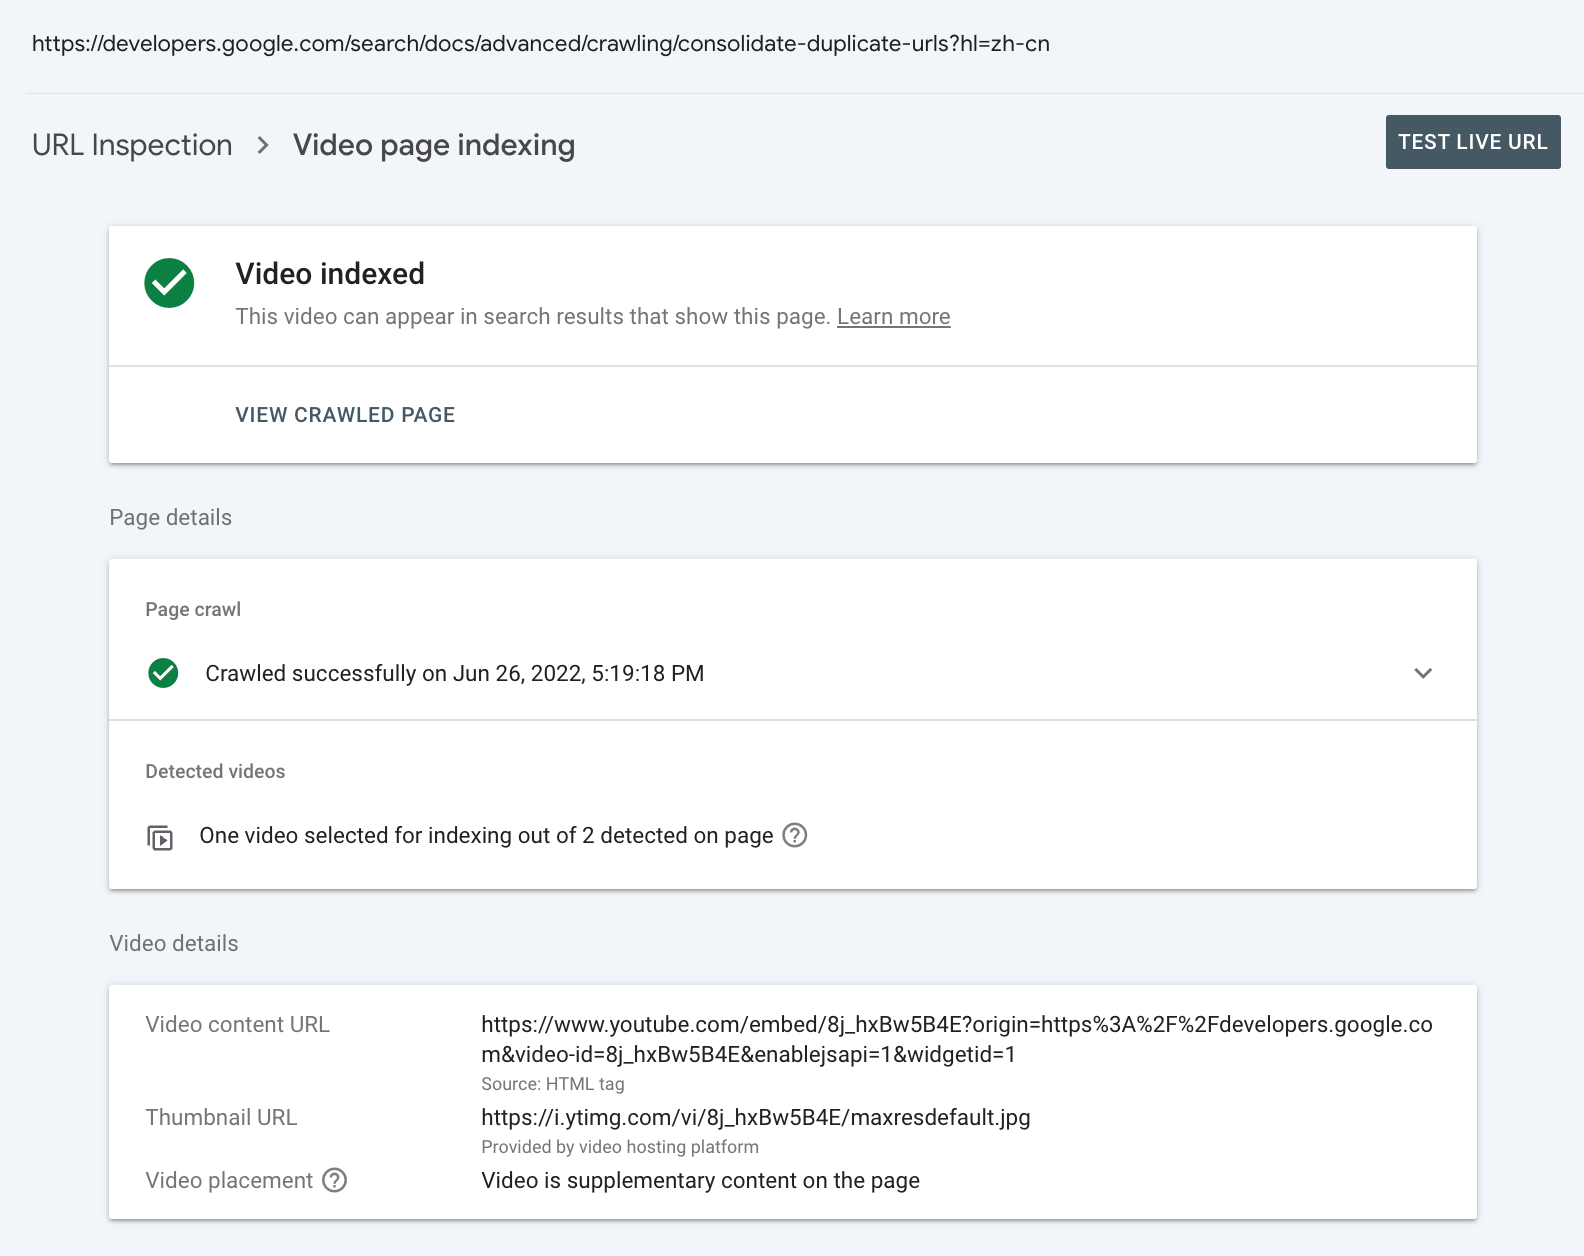Go back to URL Inspection breadcrumb
1584x1256 pixels.
132,145
